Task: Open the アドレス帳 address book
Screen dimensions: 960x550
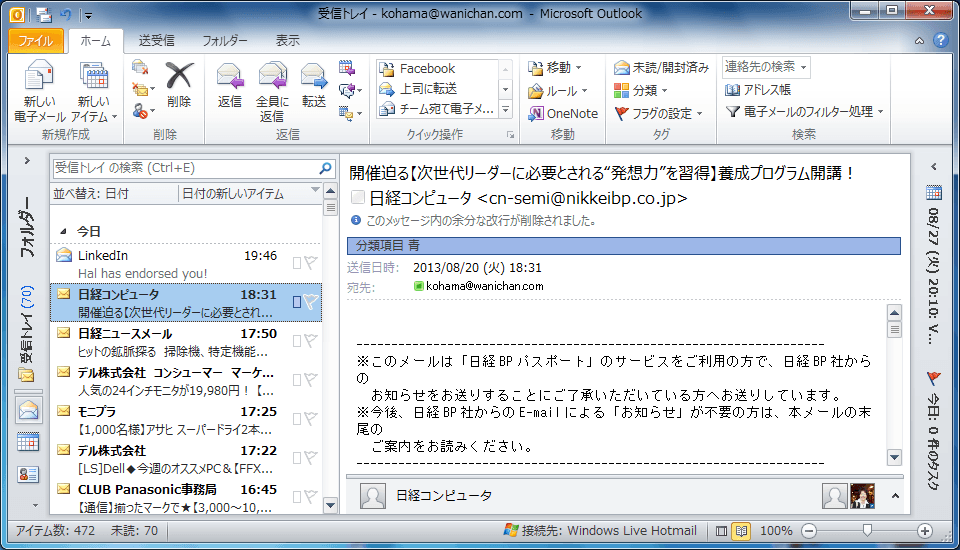Action: pos(758,90)
